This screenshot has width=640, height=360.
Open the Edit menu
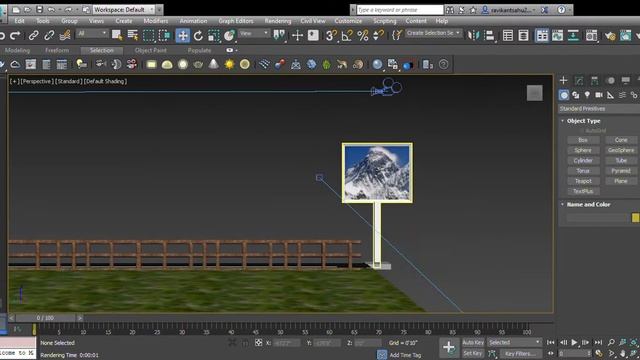point(19,21)
